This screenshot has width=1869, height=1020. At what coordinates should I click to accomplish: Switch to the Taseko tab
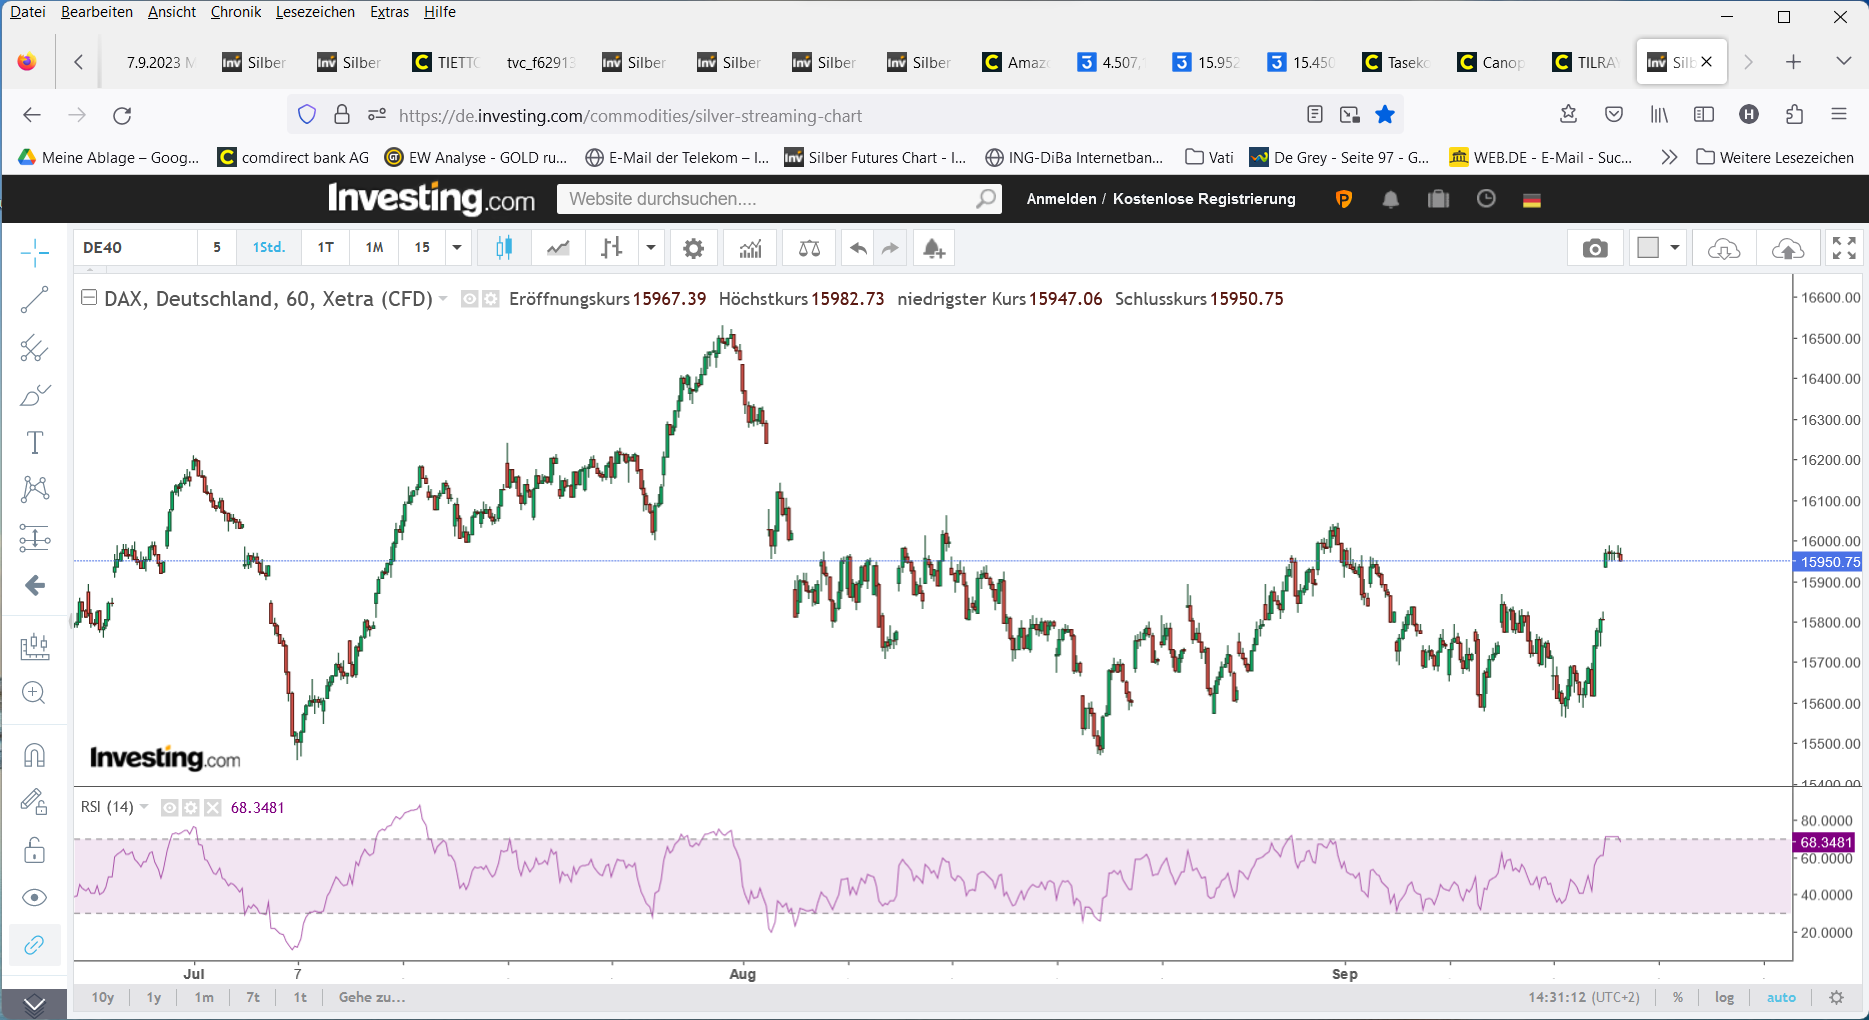tap(1397, 62)
